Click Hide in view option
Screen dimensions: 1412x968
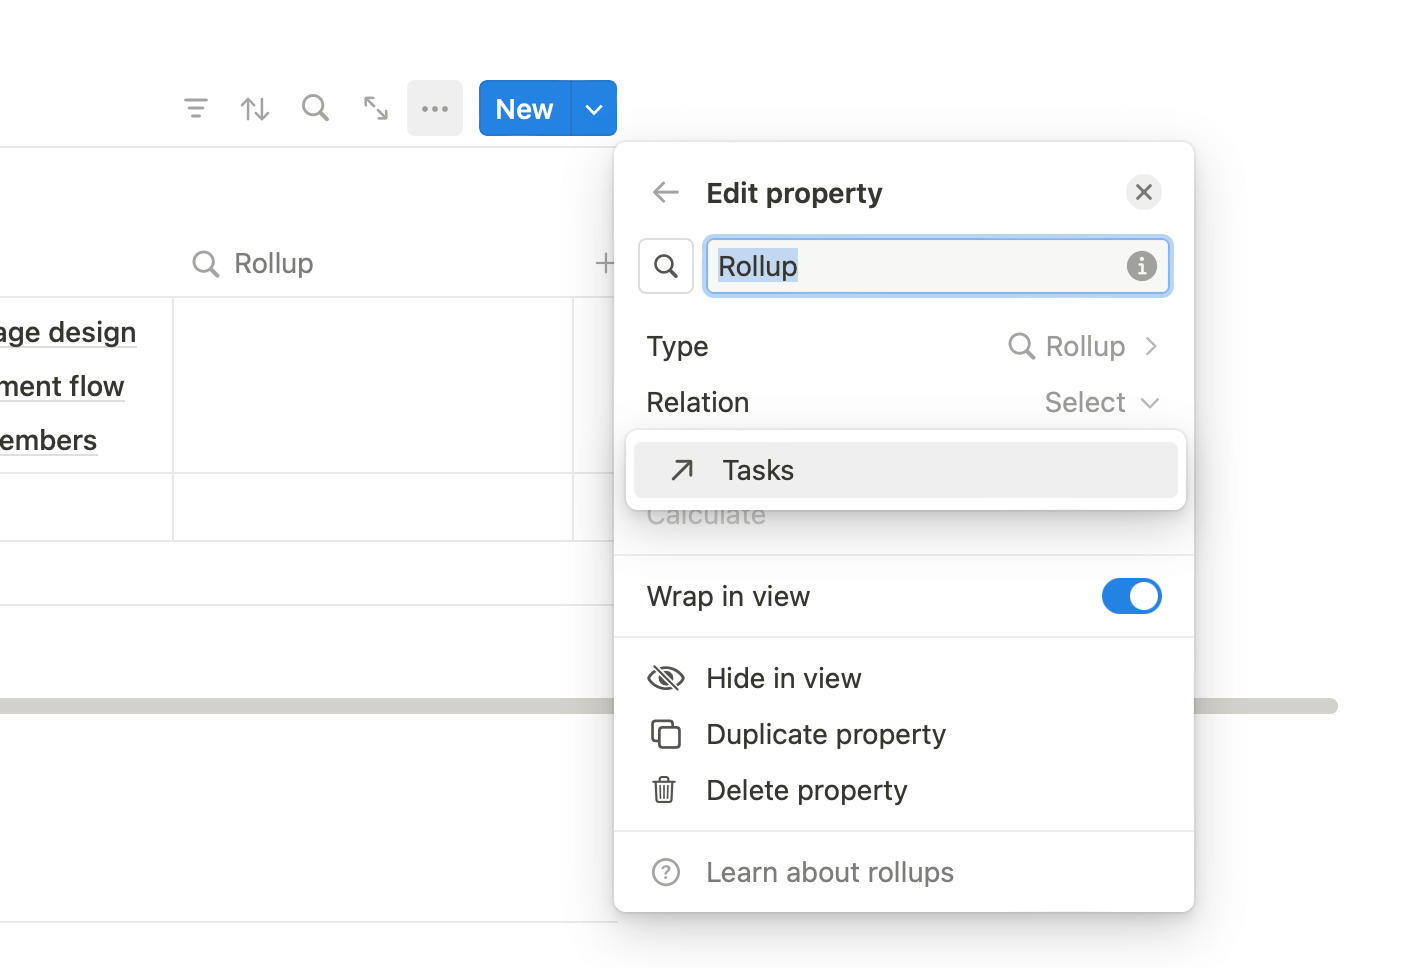click(783, 678)
